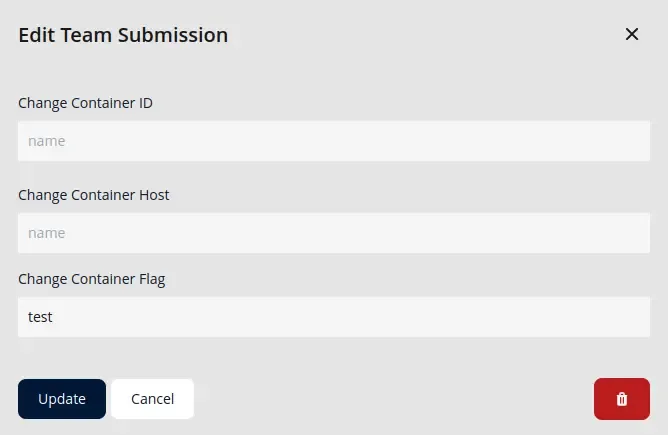Focus the Change Container ID field
This screenshot has height=435, width=668.
click(x=334, y=141)
